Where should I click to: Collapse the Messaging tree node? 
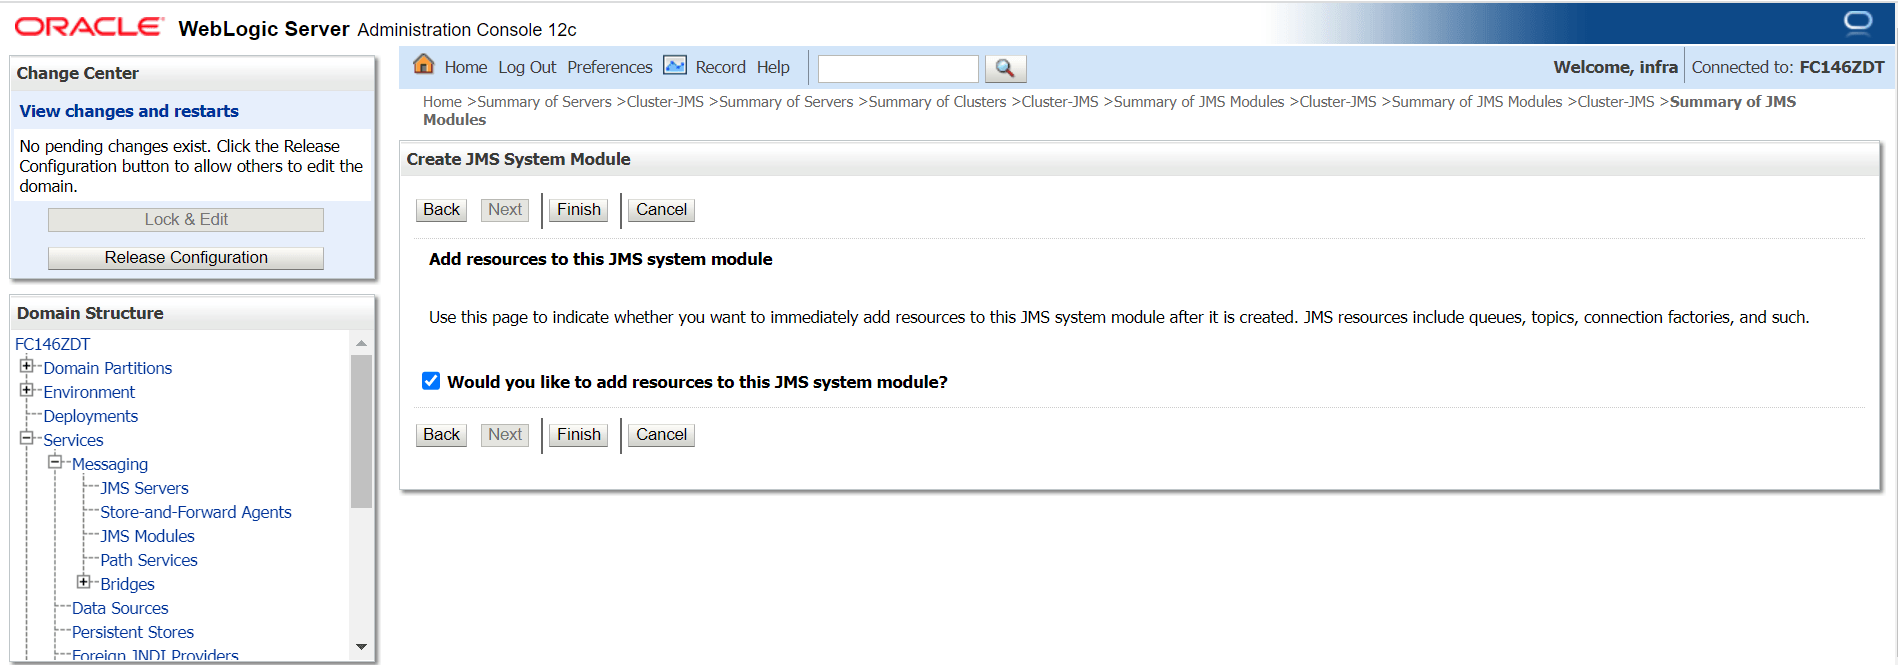click(55, 462)
